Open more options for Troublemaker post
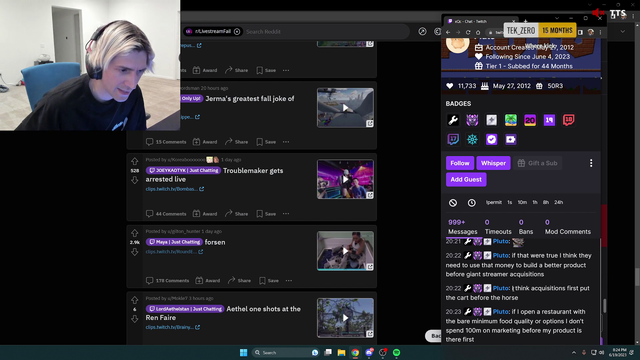Image resolution: width=640 pixels, height=360 pixels. (x=286, y=214)
